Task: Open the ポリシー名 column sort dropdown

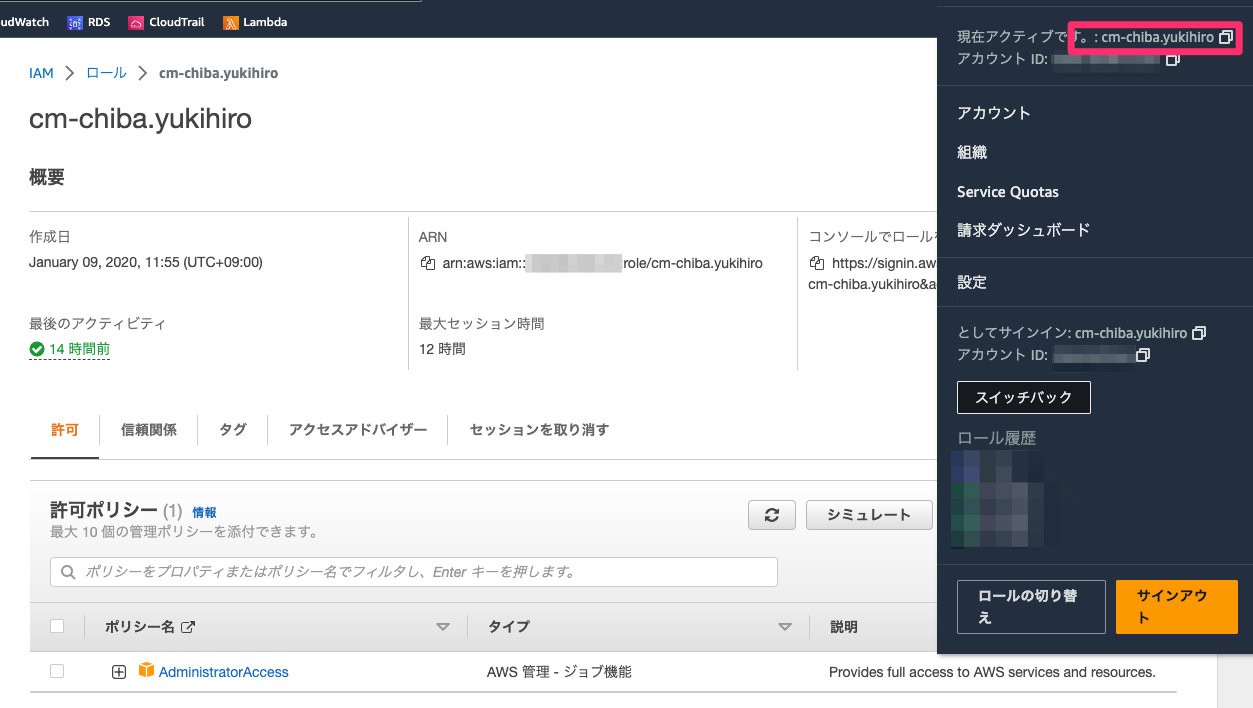Action: pos(442,626)
